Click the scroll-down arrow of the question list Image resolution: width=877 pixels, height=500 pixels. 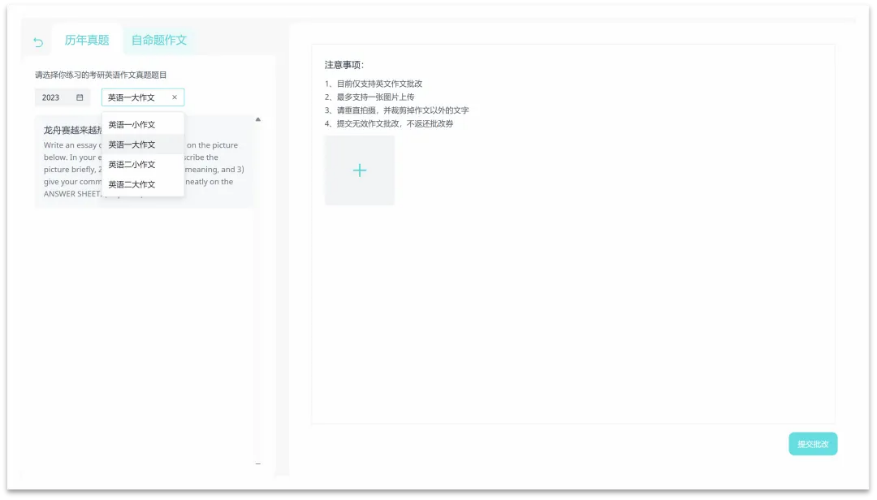click(x=258, y=463)
